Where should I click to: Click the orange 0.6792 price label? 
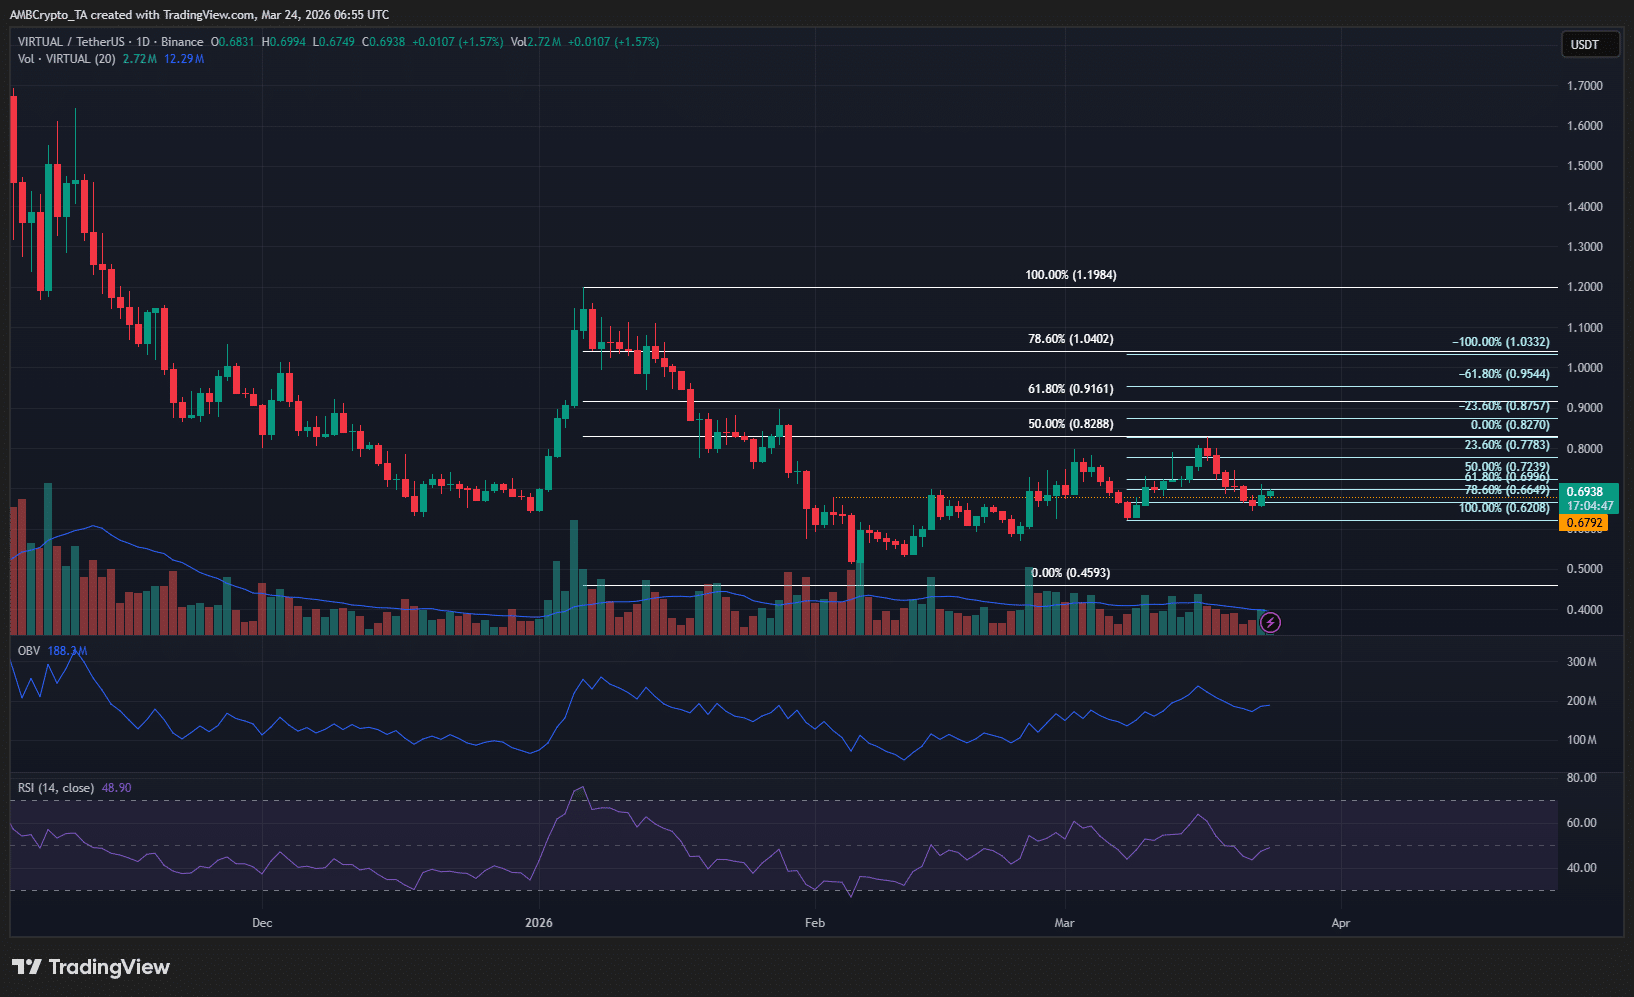pyautogui.click(x=1584, y=523)
